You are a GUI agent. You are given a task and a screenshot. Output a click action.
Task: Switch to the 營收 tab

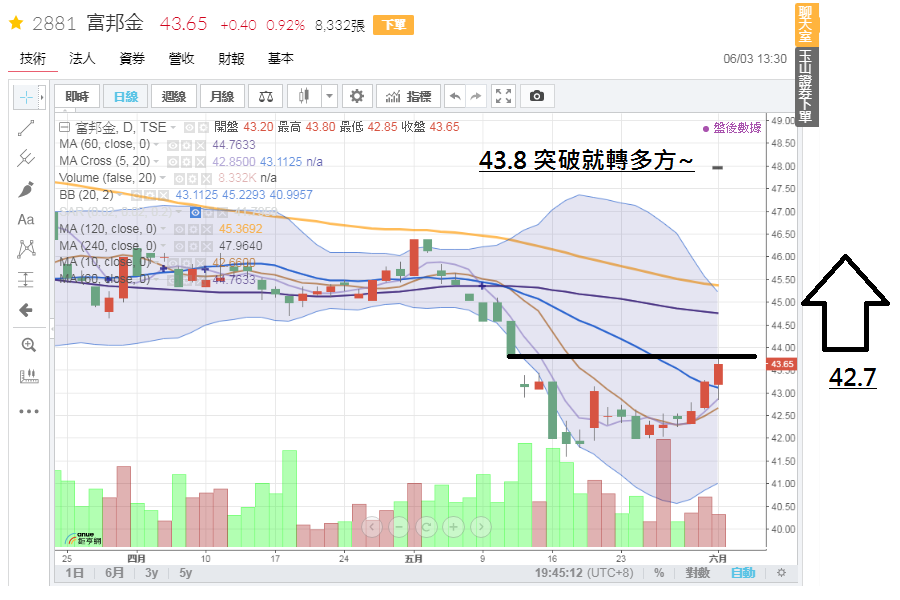[x=181, y=58]
